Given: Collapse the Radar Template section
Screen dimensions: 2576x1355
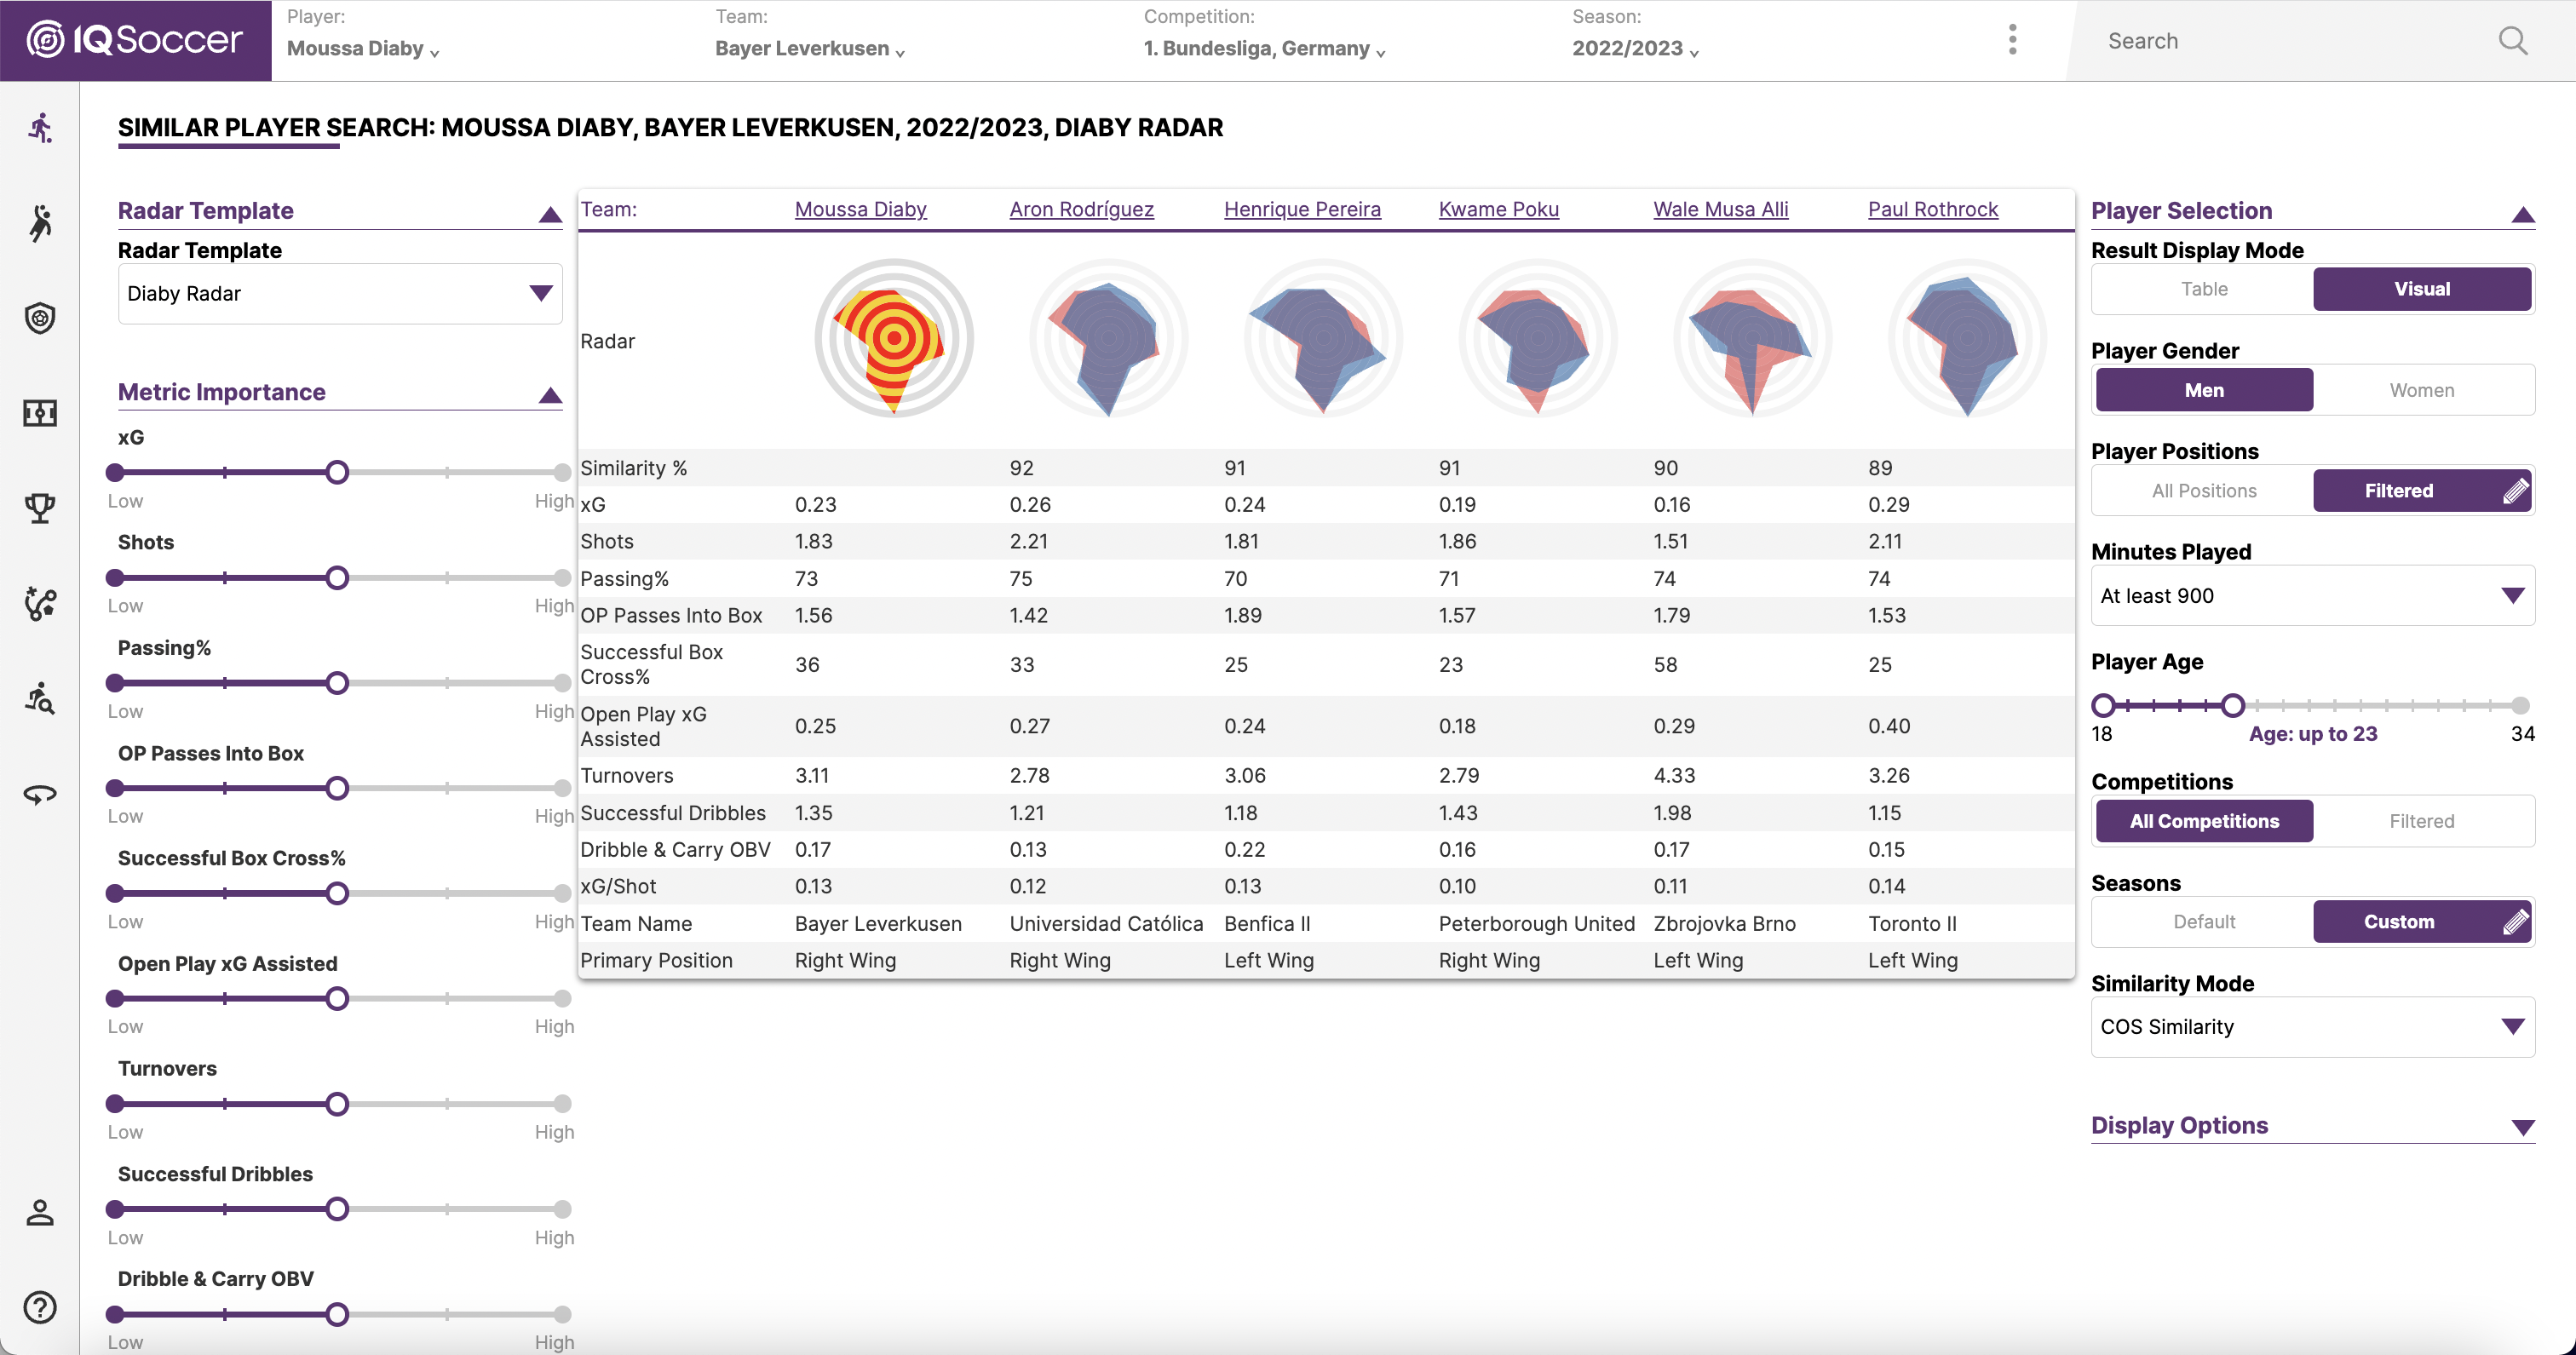Looking at the screenshot, I should point(550,214).
